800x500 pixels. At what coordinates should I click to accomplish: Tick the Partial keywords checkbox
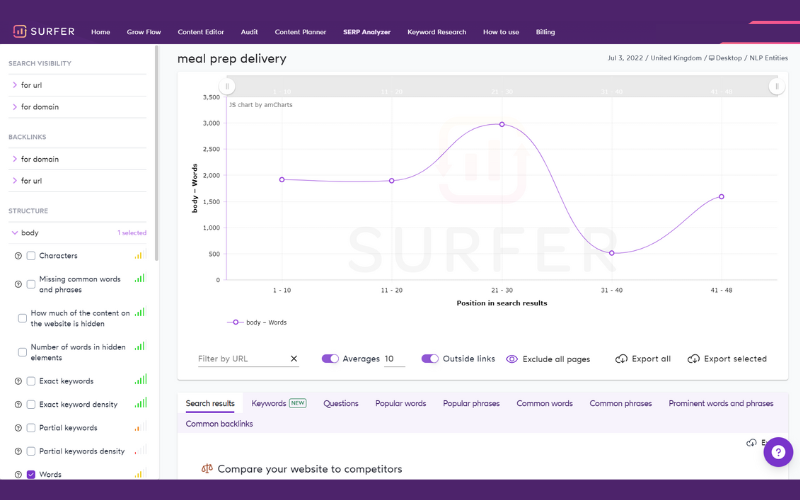coord(31,428)
